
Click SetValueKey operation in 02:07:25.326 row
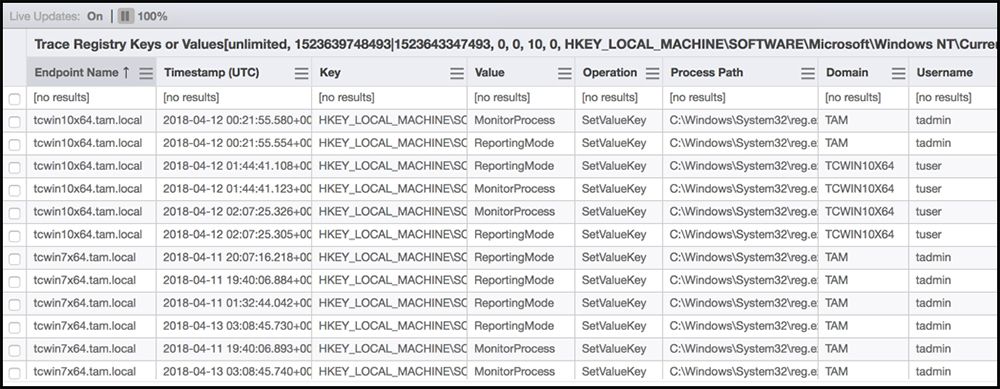(614, 212)
